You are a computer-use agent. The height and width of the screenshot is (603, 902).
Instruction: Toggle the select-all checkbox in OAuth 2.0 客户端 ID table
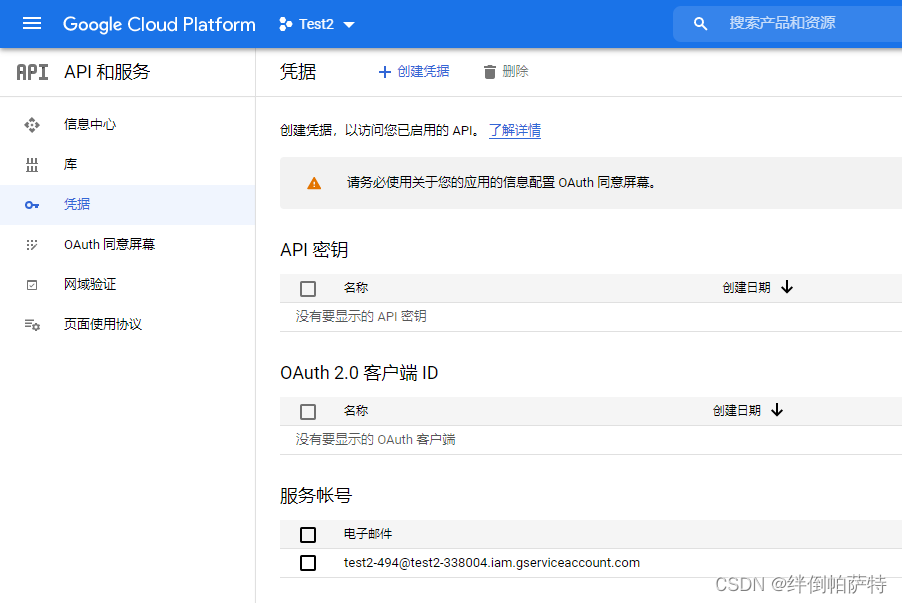tap(308, 411)
